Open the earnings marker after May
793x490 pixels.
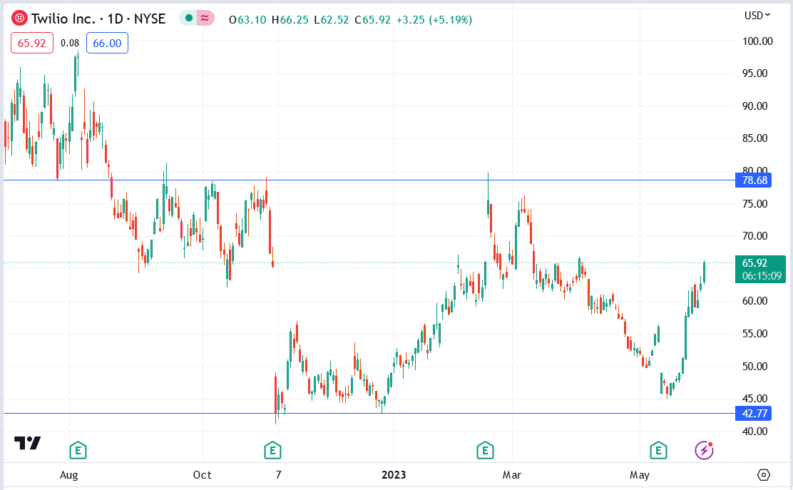(x=658, y=450)
